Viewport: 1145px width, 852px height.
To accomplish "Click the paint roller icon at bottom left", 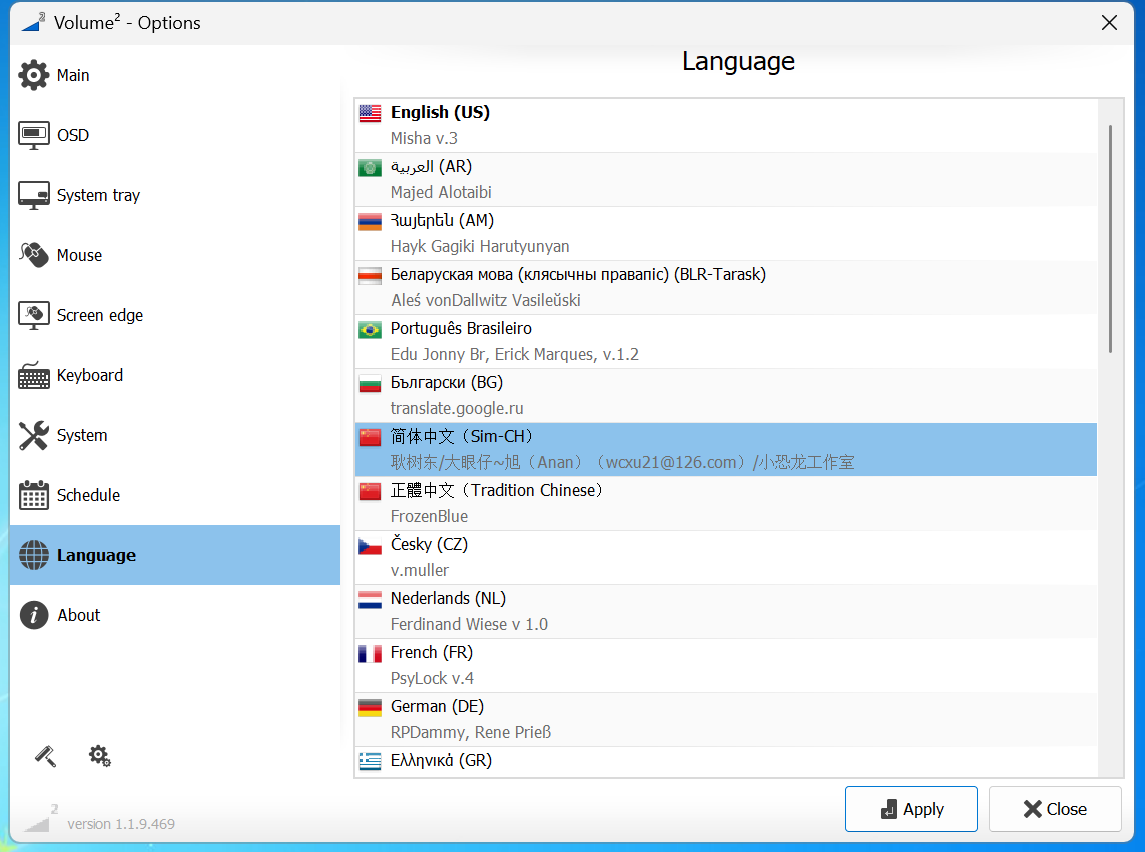I will [45, 756].
